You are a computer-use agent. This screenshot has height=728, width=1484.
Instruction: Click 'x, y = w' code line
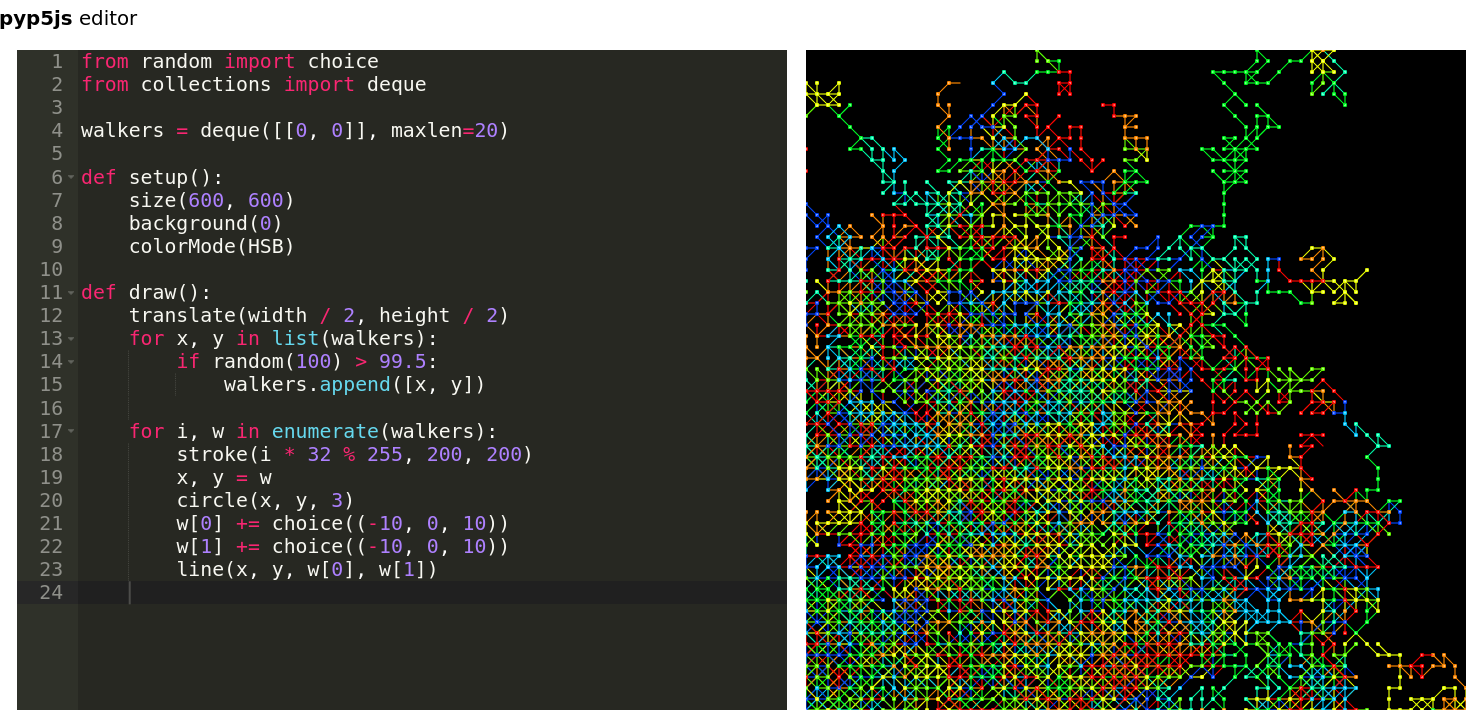tap(224, 478)
